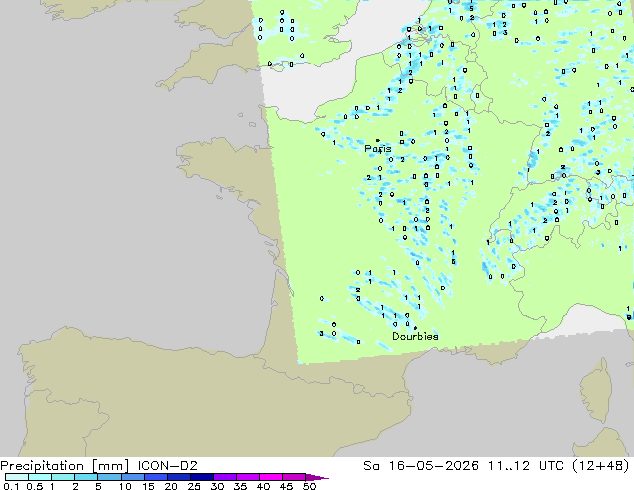This screenshot has width=634, height=490.
Task: Click the Dourbies location label
Action: tap(415, 336)
